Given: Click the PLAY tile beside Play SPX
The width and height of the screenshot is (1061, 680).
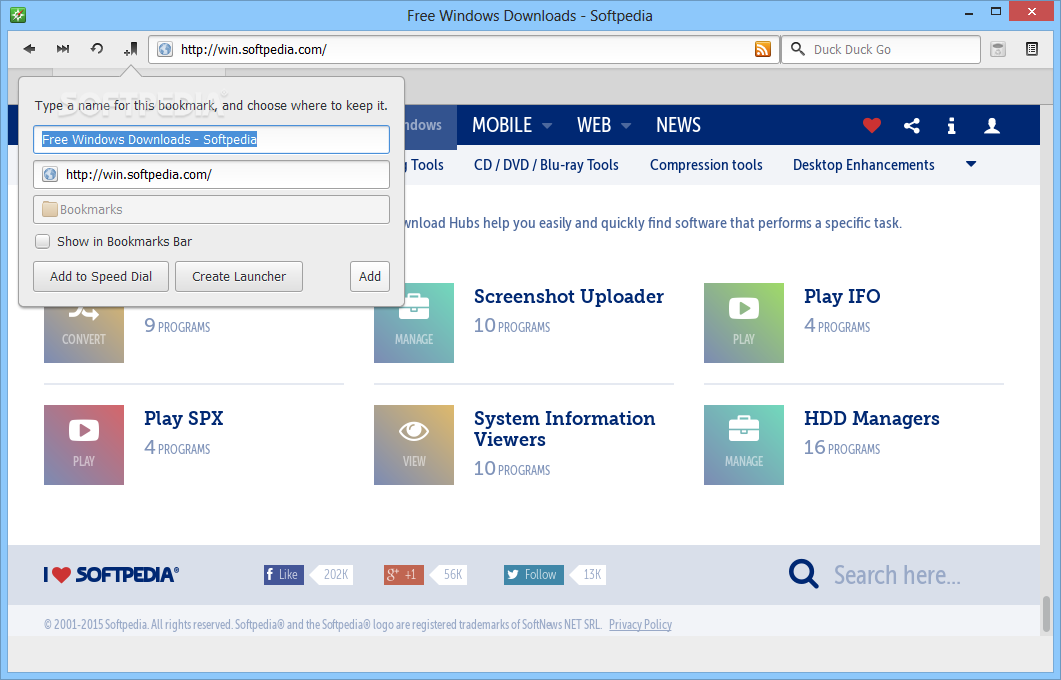Looking at the screenshot, I should tap(84, 445).
